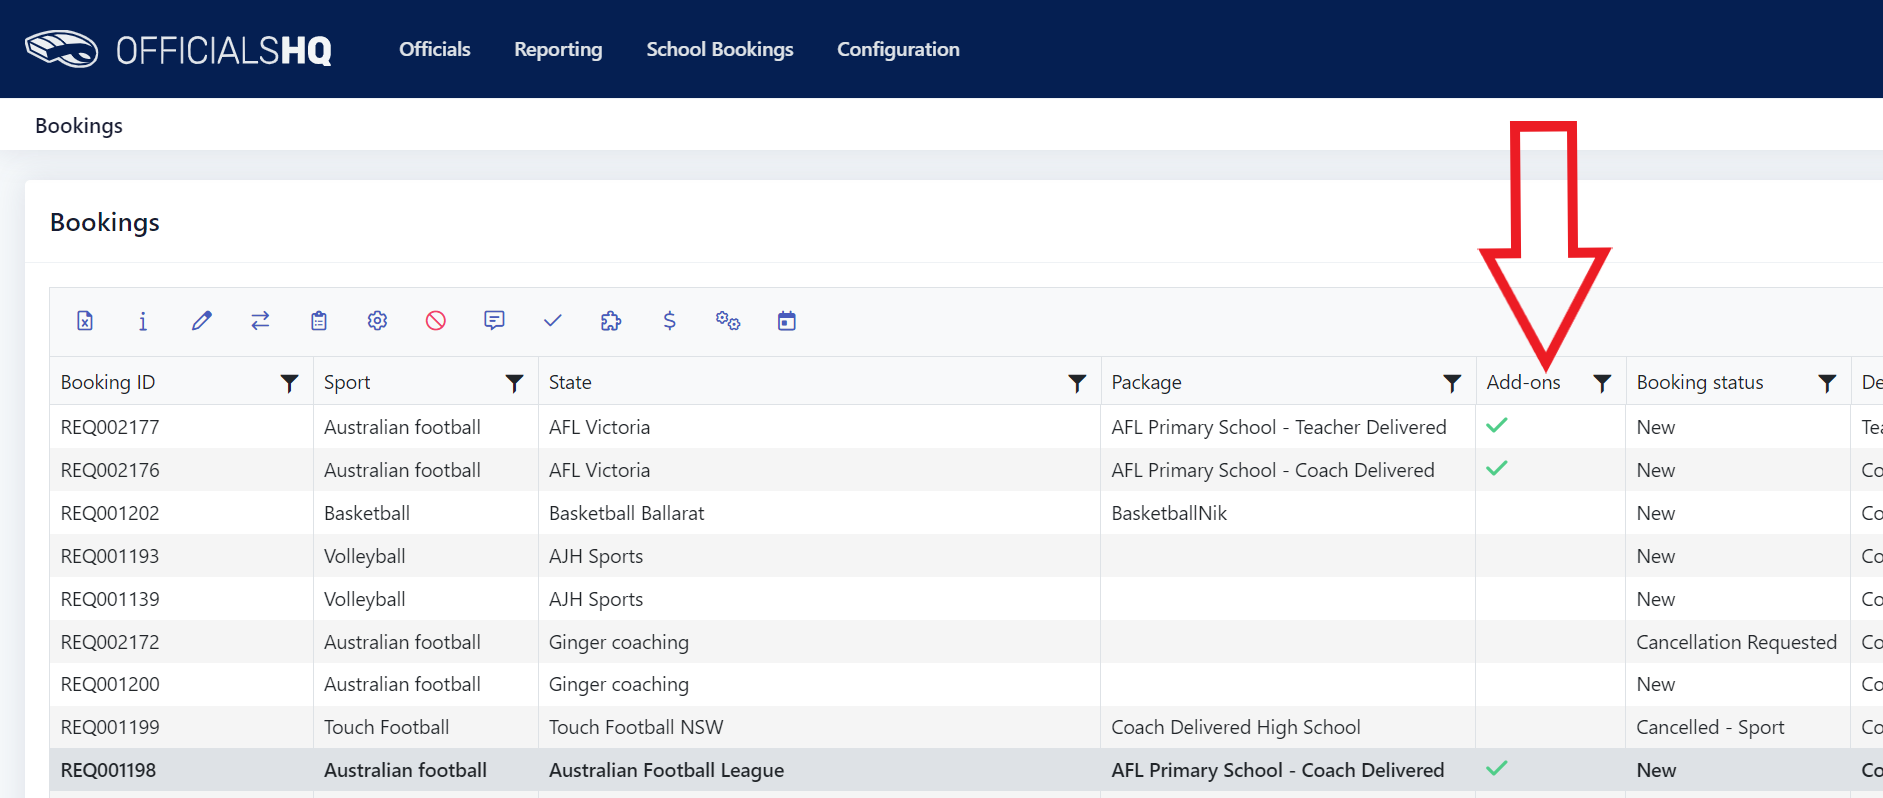
Task: Sort by Package column header
Action: coord(1146,382)
